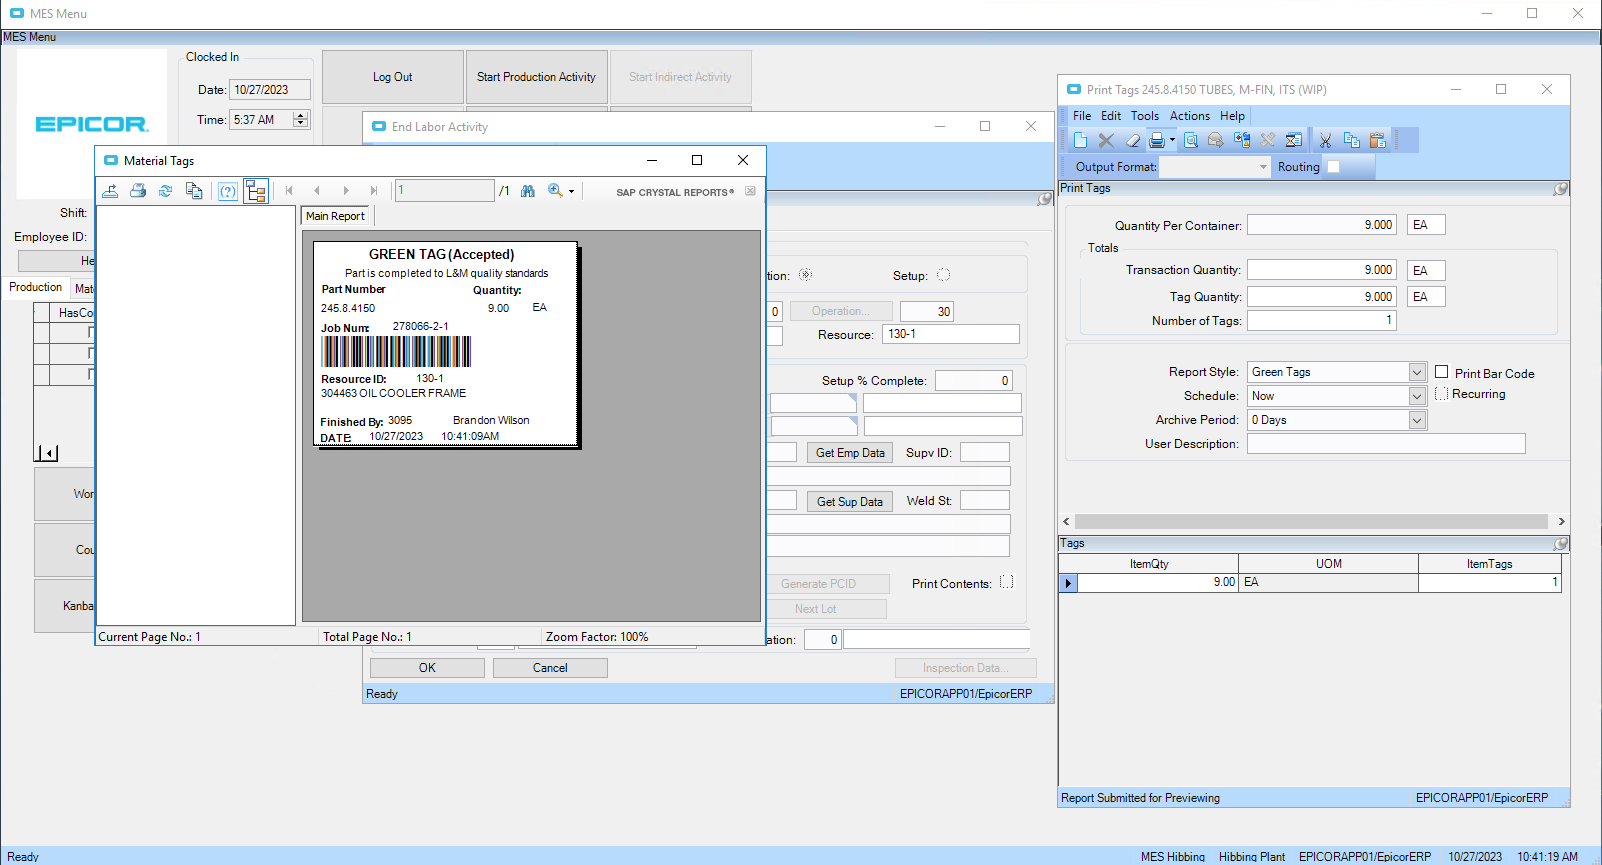Click the Email icon in Print Tags toolbar
The image size is (1602, 865).
tap(1216, 140)
